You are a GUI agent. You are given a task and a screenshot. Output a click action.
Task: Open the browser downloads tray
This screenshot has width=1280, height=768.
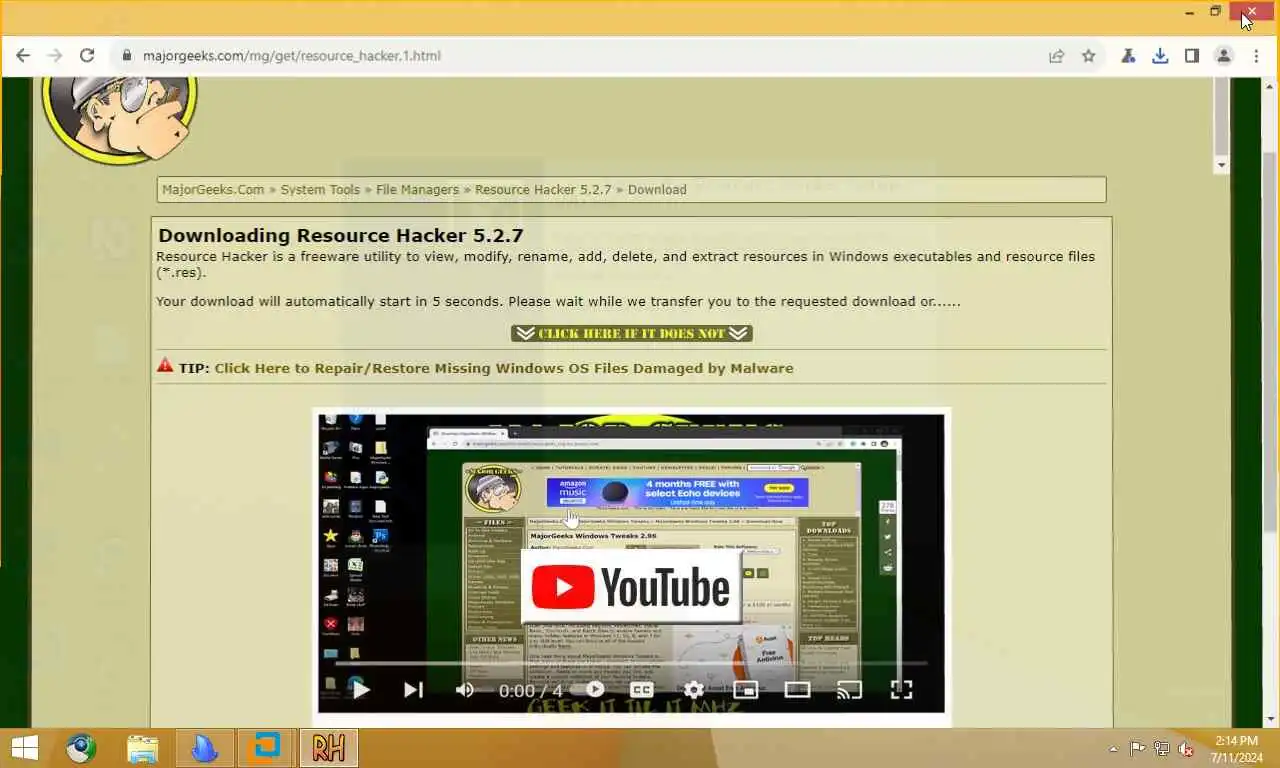[1160, 56]
